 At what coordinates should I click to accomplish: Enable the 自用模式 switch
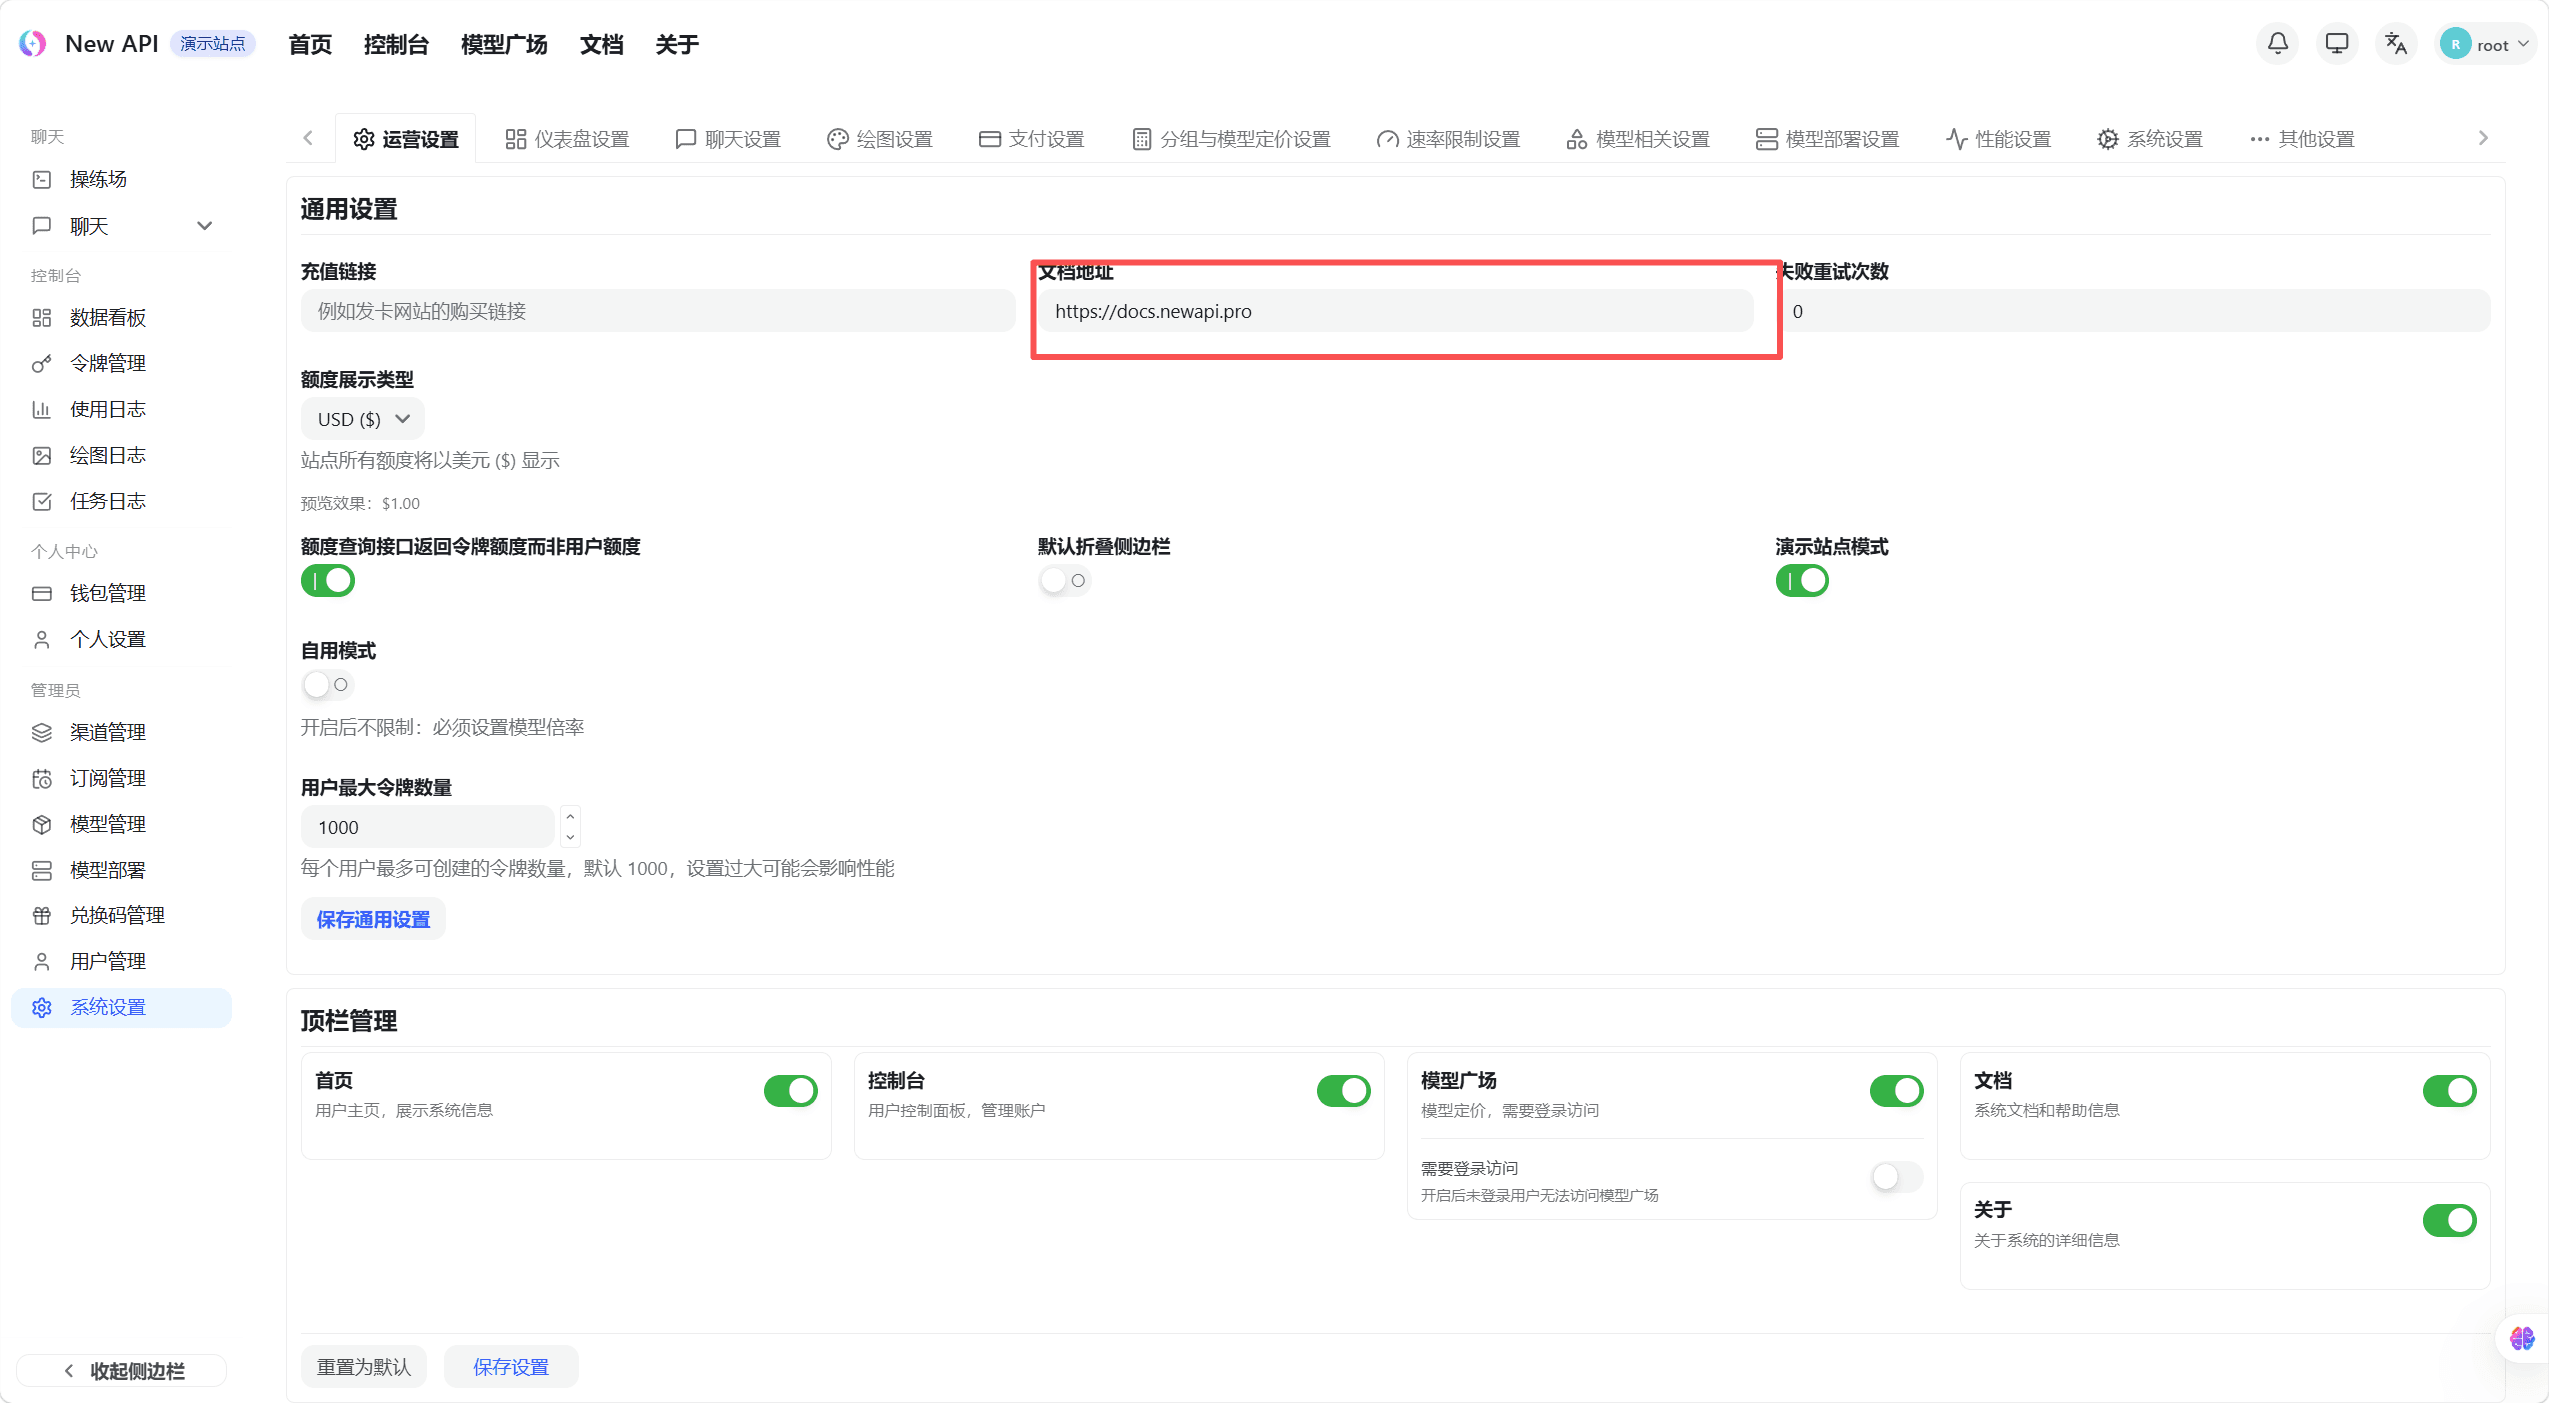[327, 685]
